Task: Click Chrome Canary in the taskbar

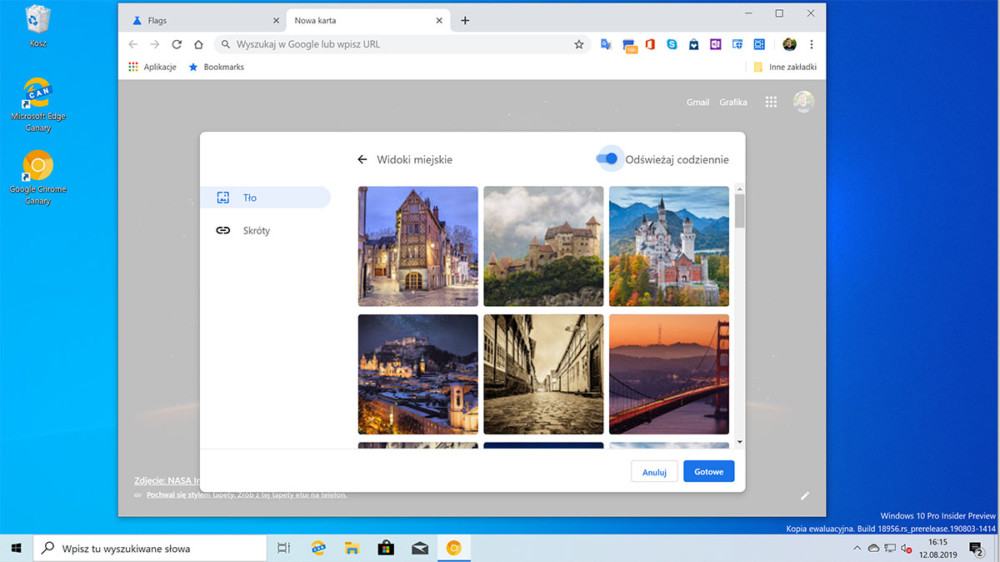Action: click(453, 548)
